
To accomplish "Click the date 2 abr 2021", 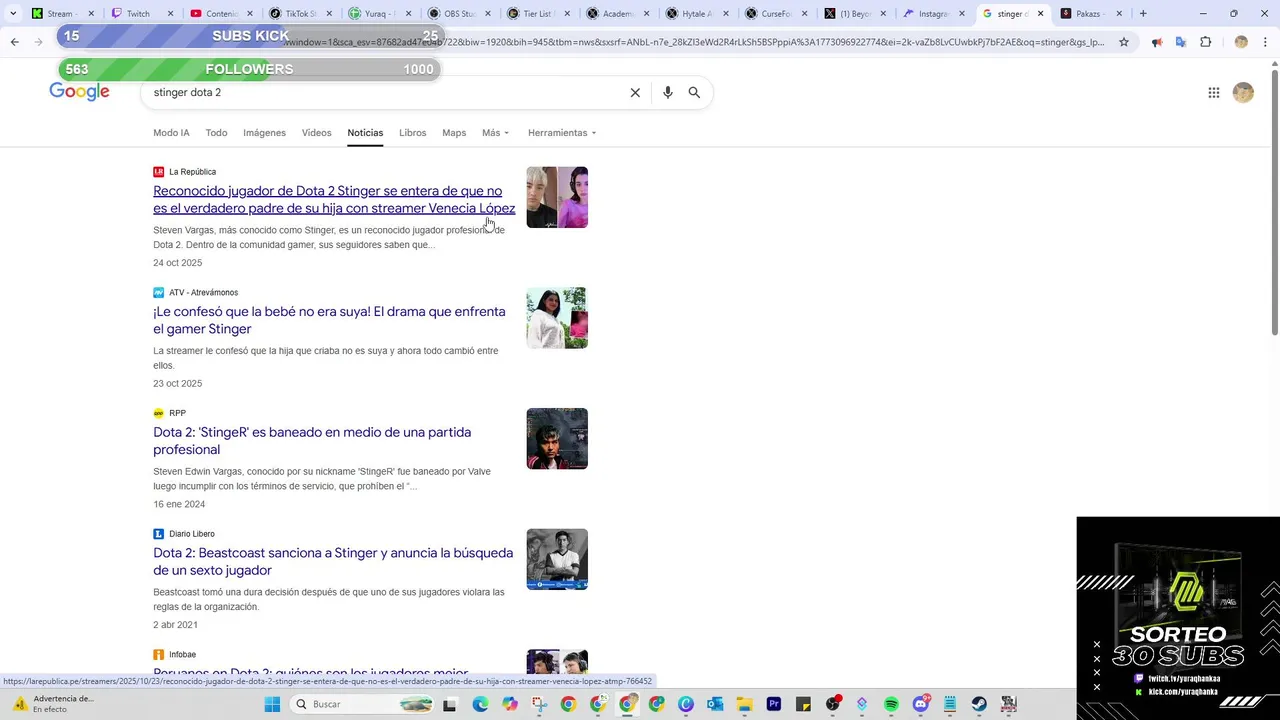I will click(175, 625).
